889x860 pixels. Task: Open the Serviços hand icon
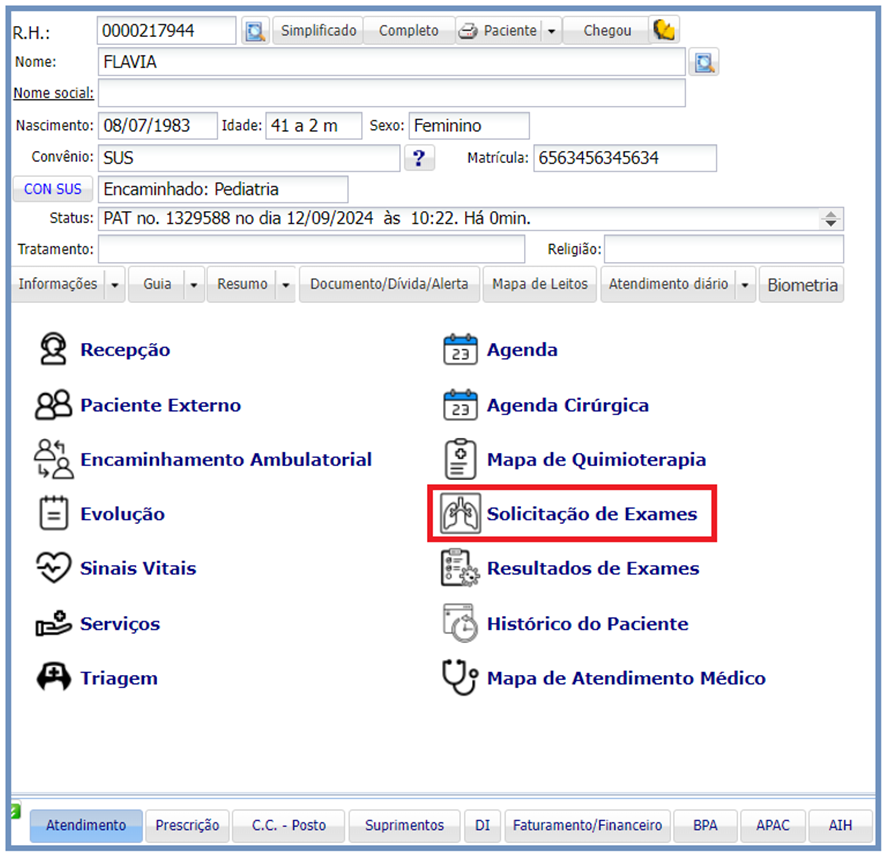coord(53,623)
